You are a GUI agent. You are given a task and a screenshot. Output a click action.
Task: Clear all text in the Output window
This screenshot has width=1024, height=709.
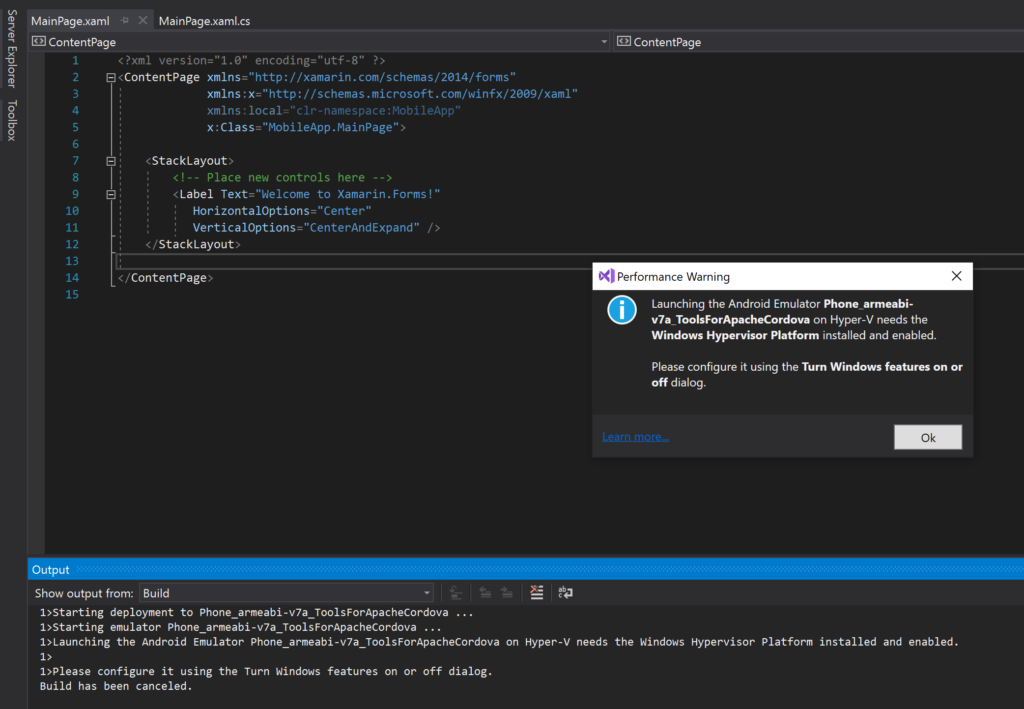(x=537, y=592)
